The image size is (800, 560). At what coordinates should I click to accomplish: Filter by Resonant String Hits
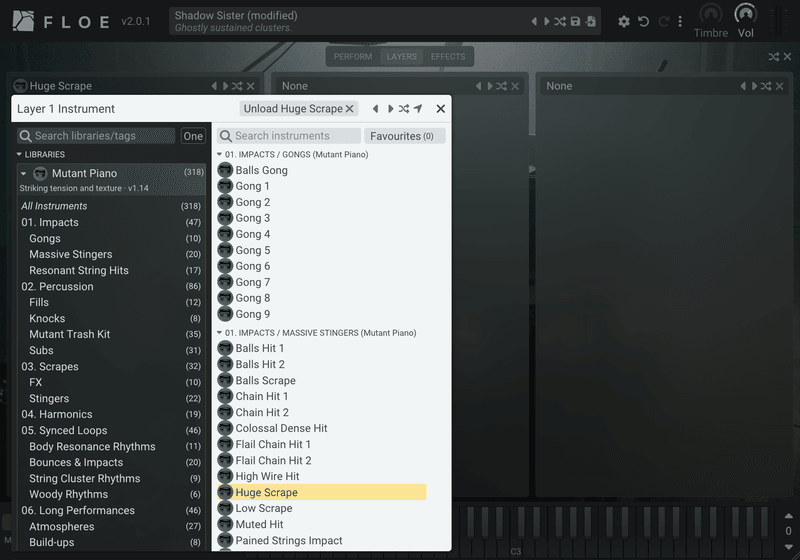click(x=111, y=270)
